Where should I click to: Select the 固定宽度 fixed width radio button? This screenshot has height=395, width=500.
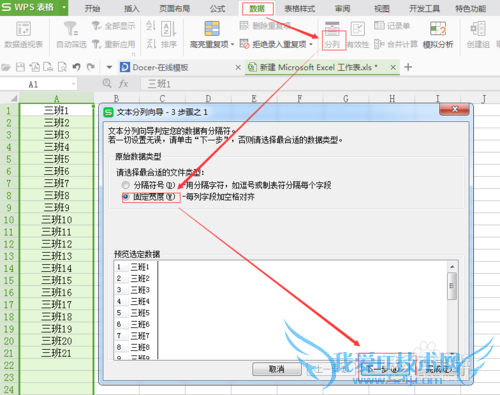click(125, 197)
